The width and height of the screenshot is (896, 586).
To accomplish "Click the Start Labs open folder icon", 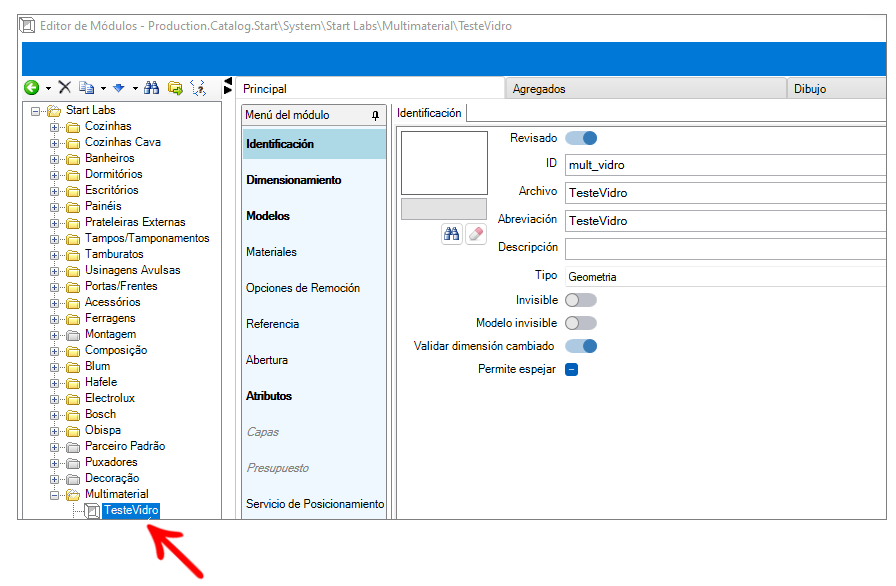I will pyautogui.click(x=54, y=110).
